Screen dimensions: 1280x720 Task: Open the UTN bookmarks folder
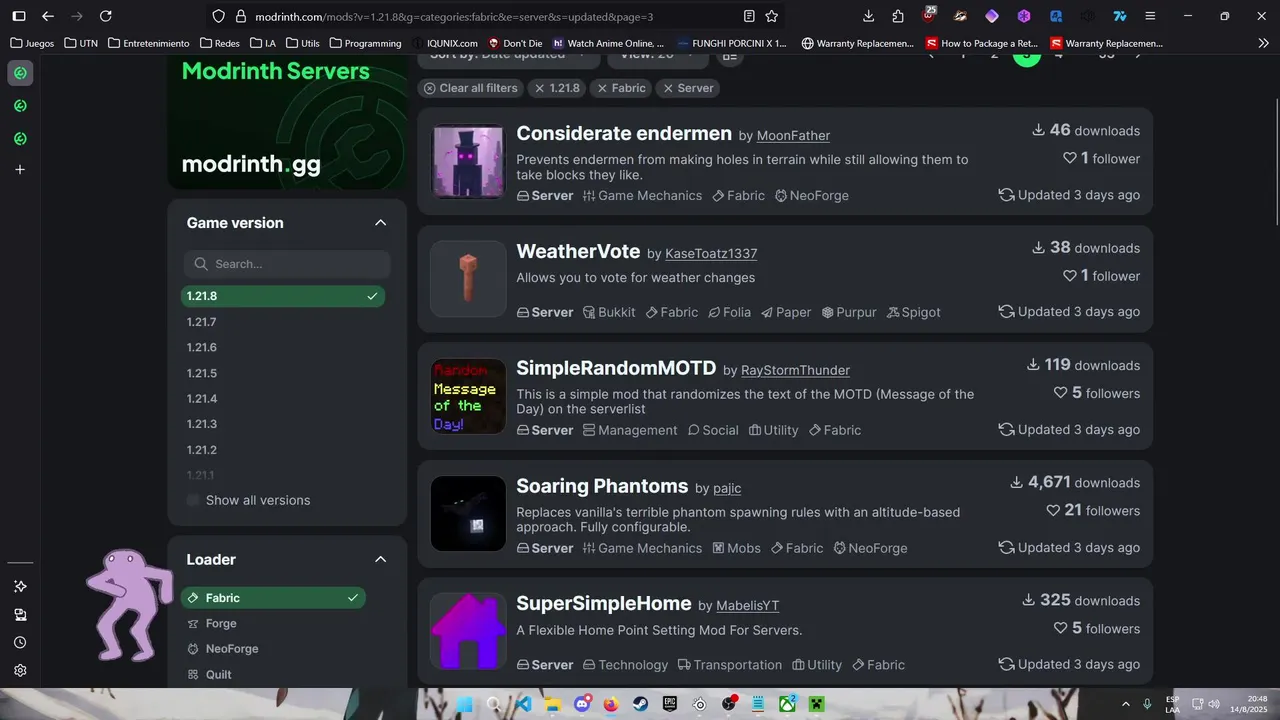tap(81, 43)
